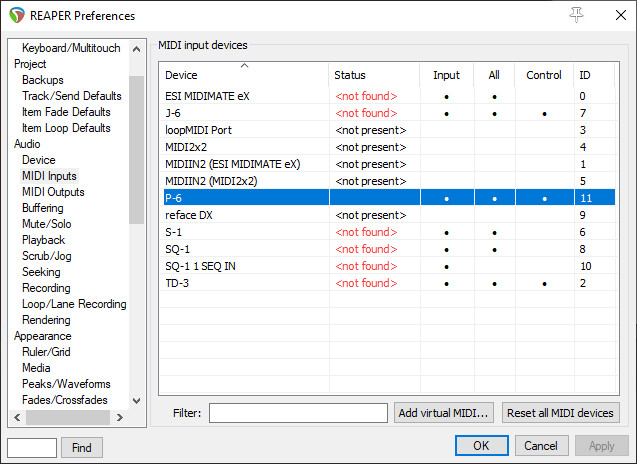This screenshot has width=637, height=464.
Task: Open the Playback preferences page
Action: pos(43,240)
